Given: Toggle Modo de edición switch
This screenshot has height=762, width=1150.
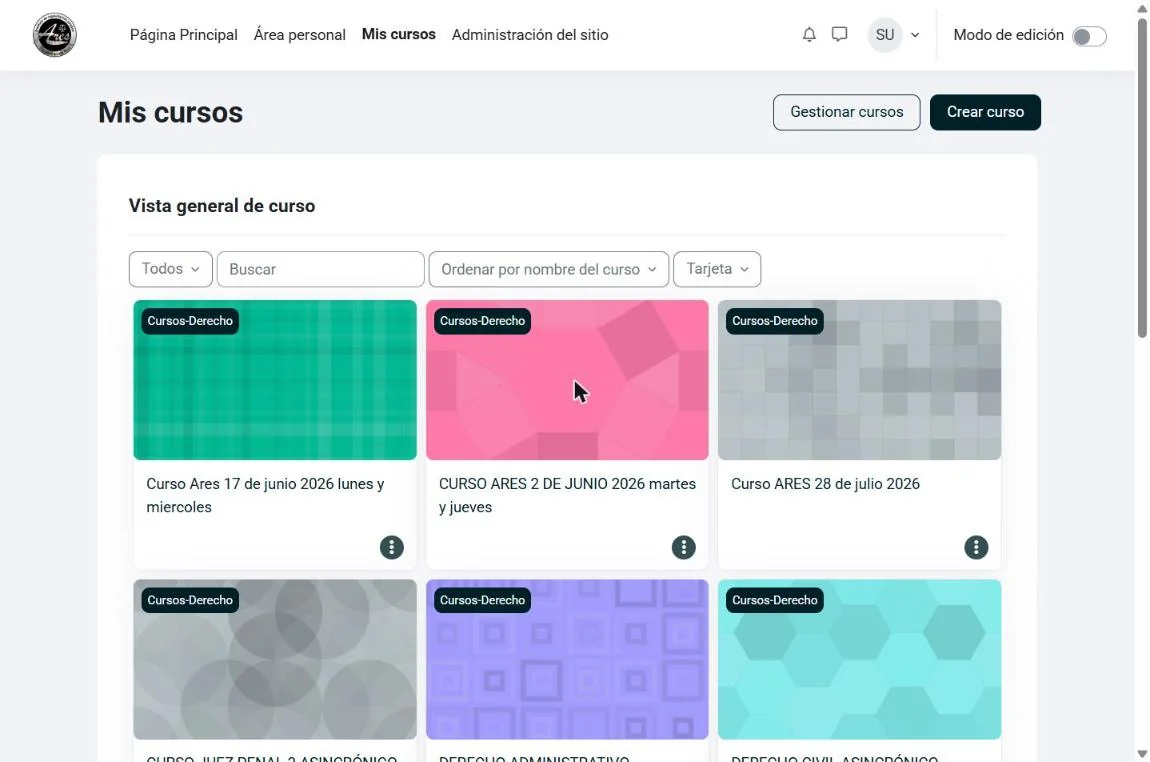Looking at the screenshot, I should (1089, 36).
